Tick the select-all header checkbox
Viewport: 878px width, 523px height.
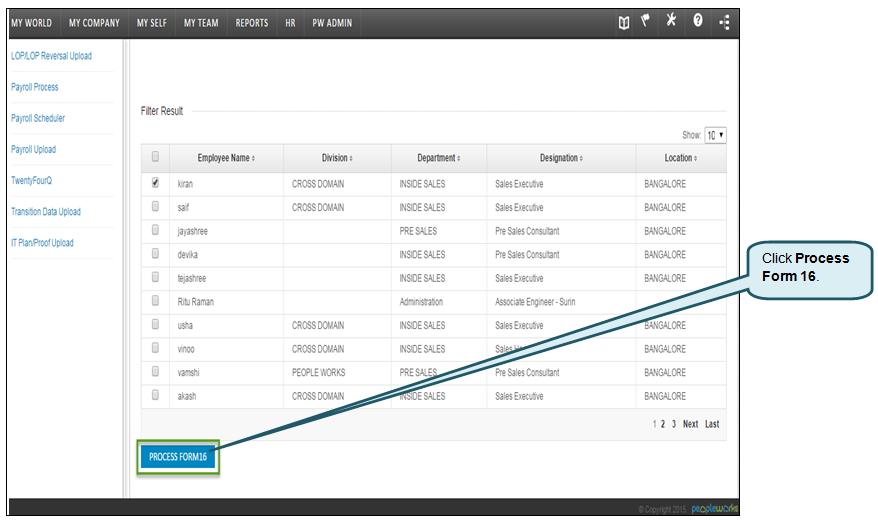(155, 157)
